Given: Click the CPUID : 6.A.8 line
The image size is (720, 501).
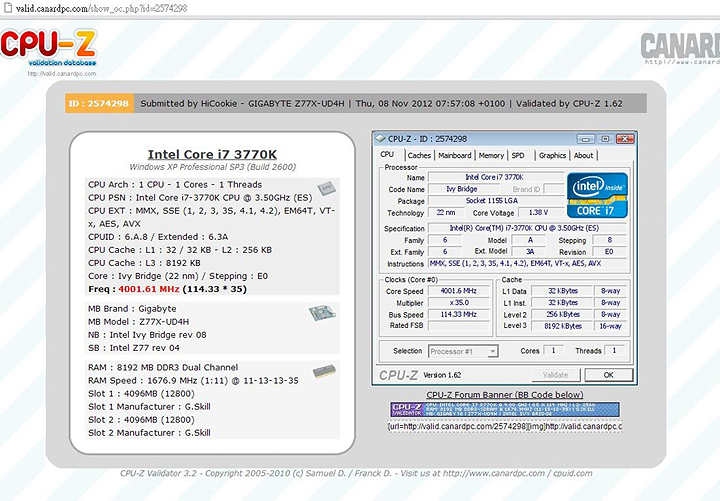Looking at the screenshot, I should 158,237.
